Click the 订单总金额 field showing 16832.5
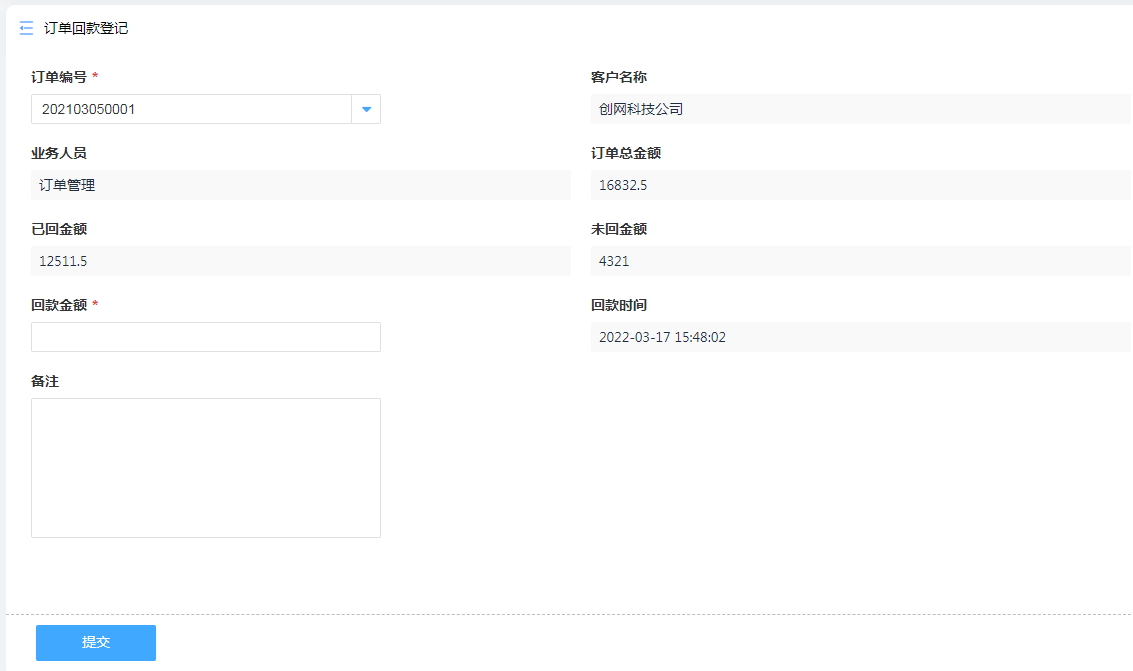This screenshot has height=671, width=1133. coord(860,185)
